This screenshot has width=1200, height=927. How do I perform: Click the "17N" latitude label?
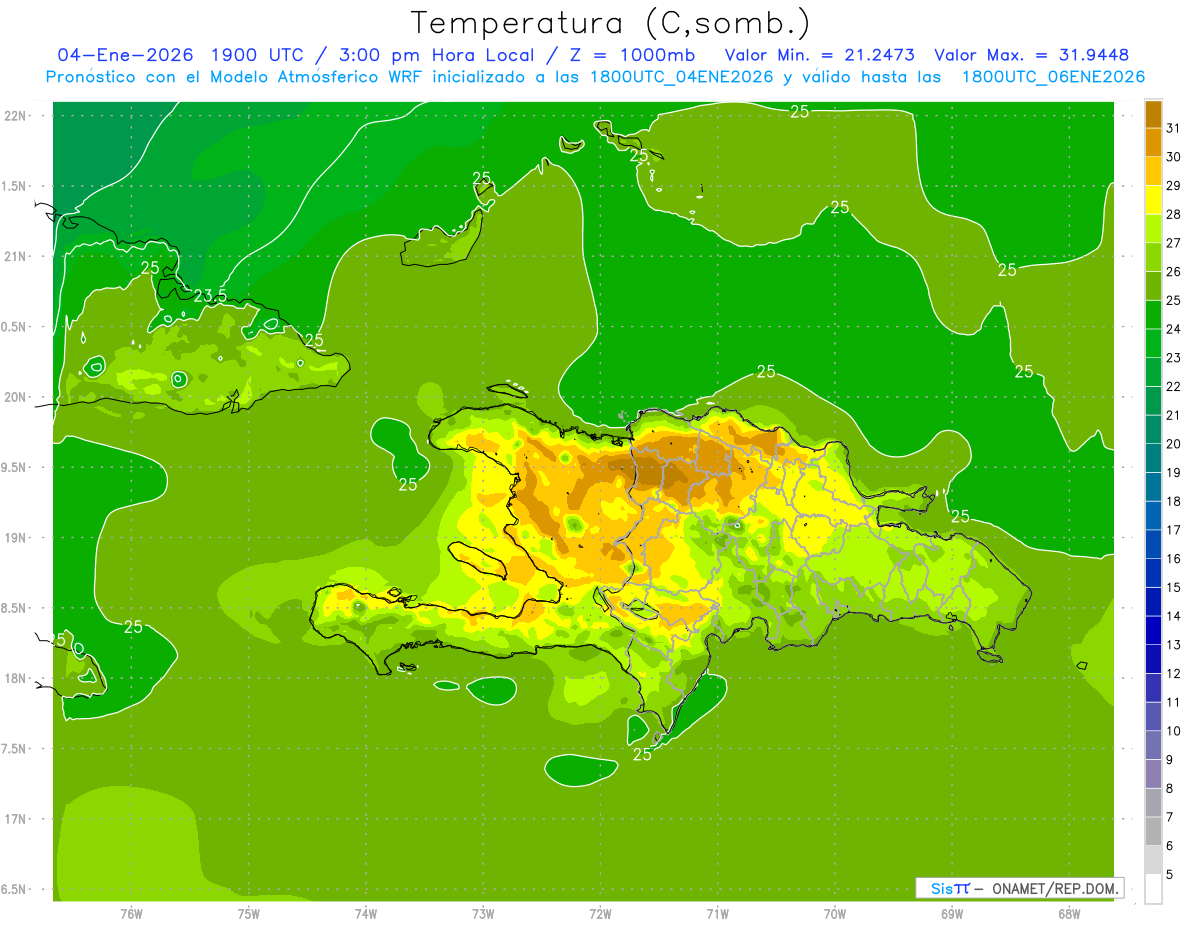tap(15, 819)
